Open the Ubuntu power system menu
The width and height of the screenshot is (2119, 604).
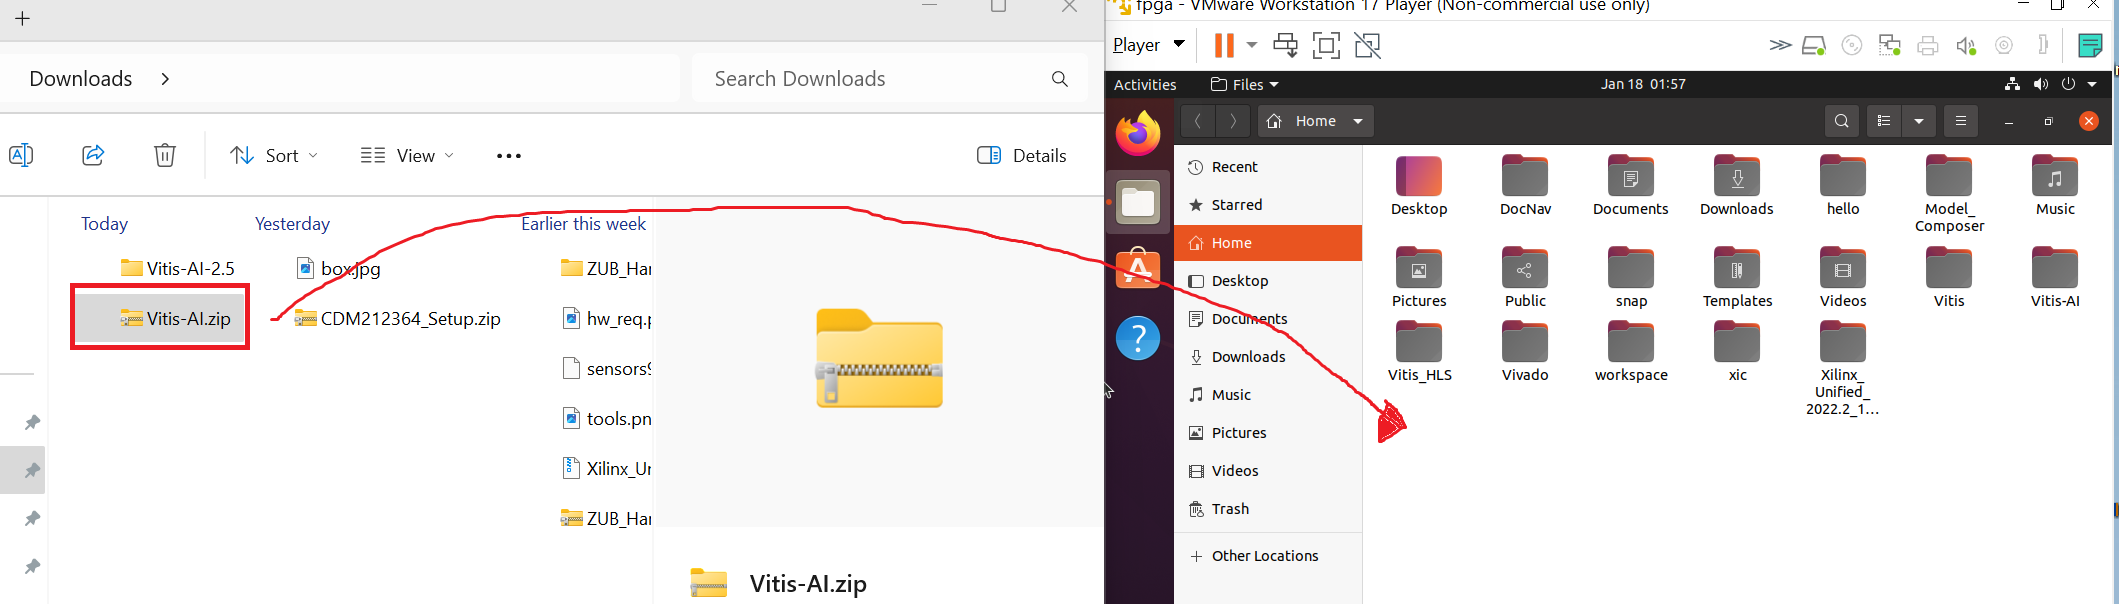point(2069,84)
